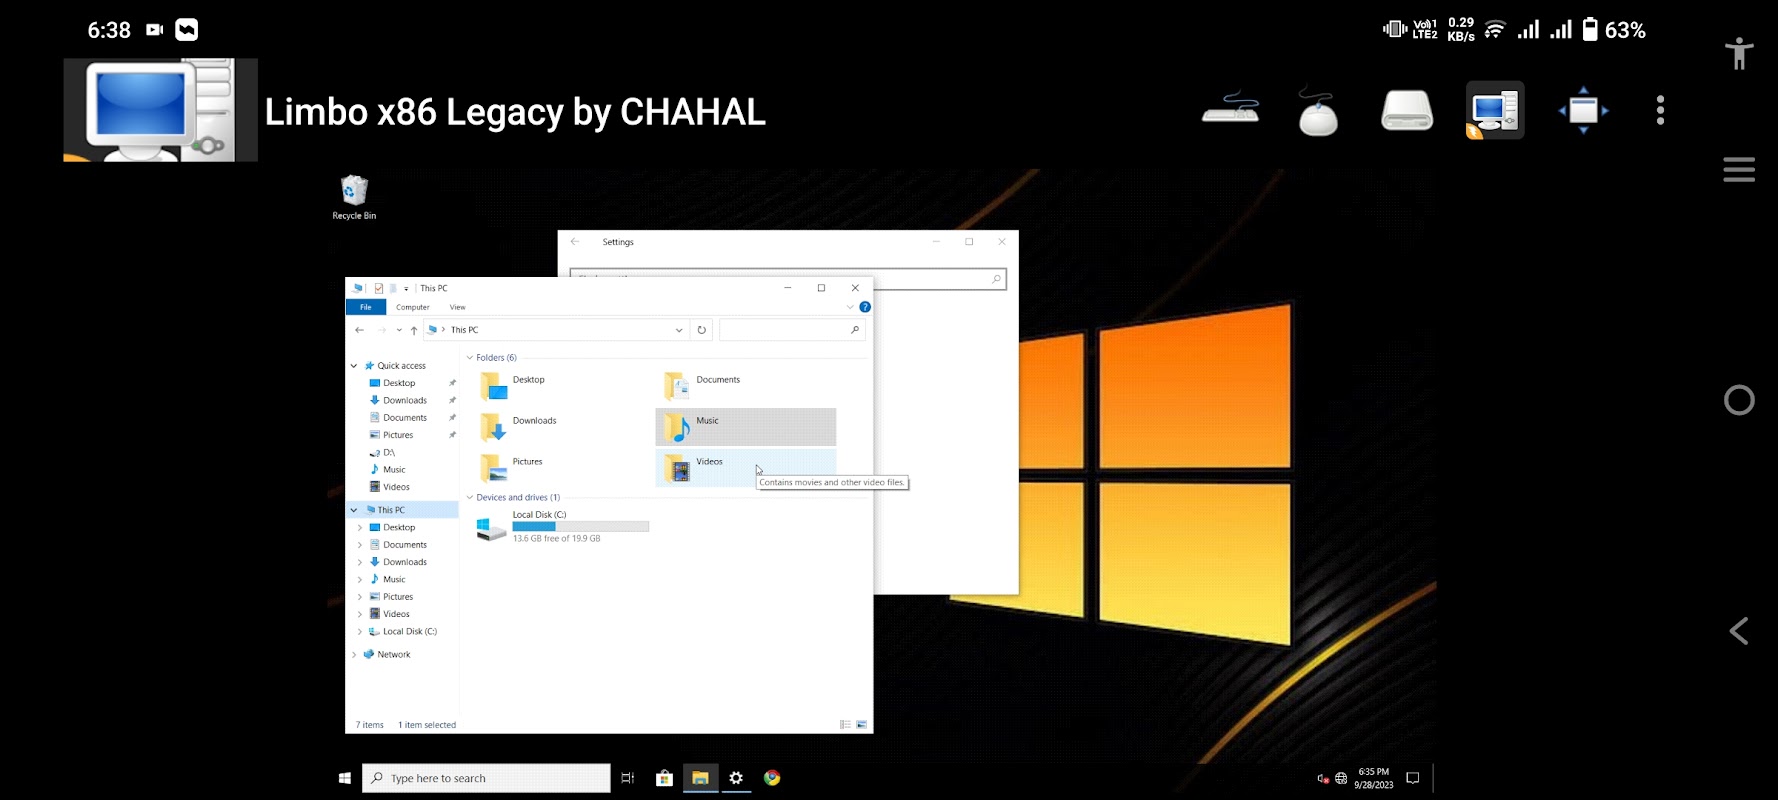This screenshot has width=1778, height=800.
Task: Click the Explorer up arrow
Action: tap(414, 330)
